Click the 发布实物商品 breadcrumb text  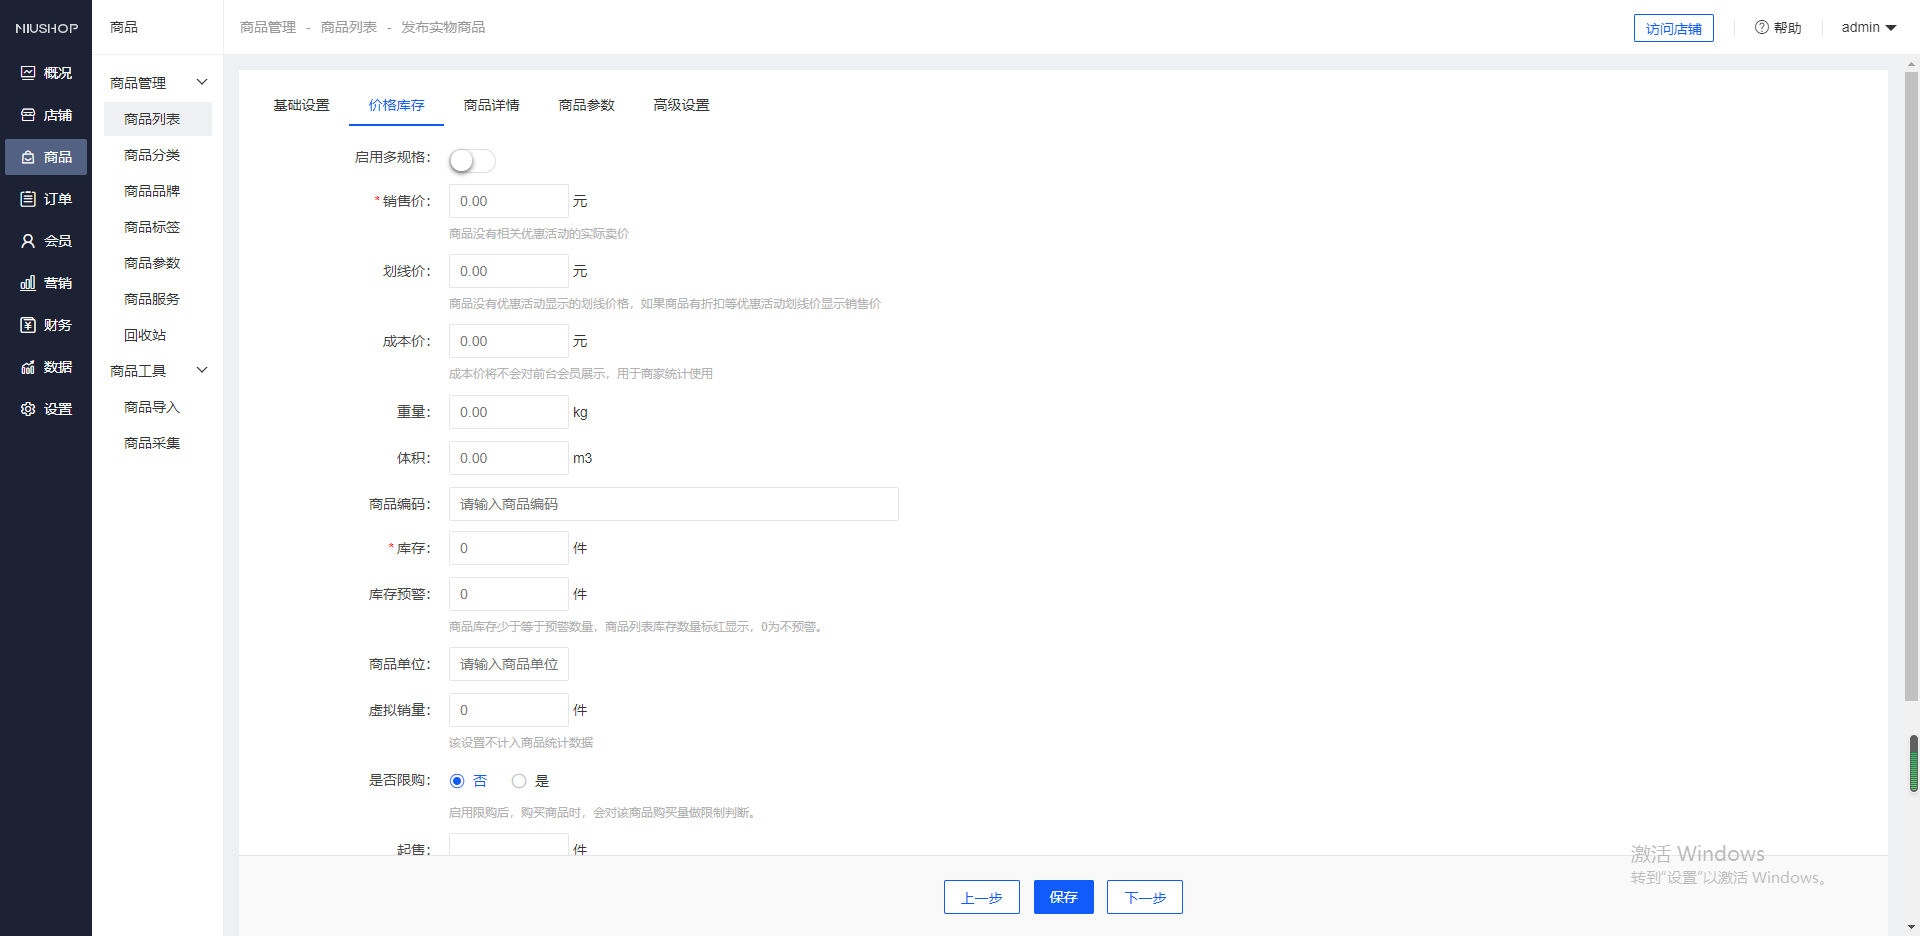point(443,27)
